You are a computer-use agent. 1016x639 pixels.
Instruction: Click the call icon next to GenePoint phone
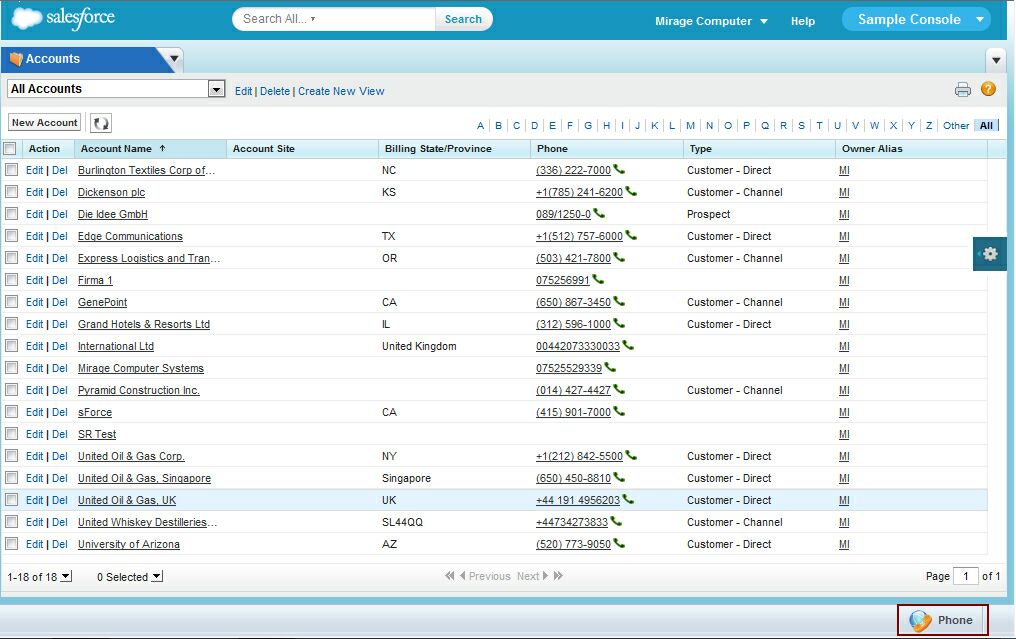pyautogui.click(x=619, y=302)
